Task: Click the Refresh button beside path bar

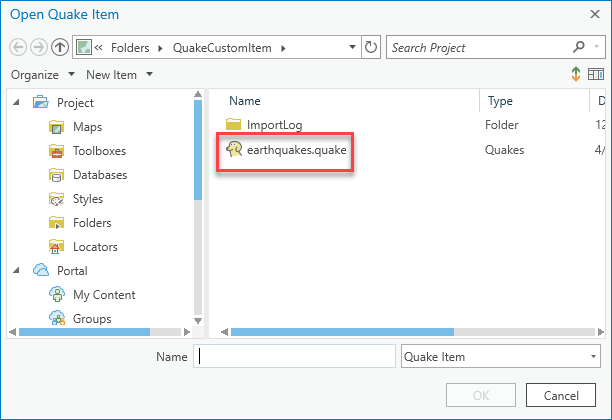Action: click(371, 47)
